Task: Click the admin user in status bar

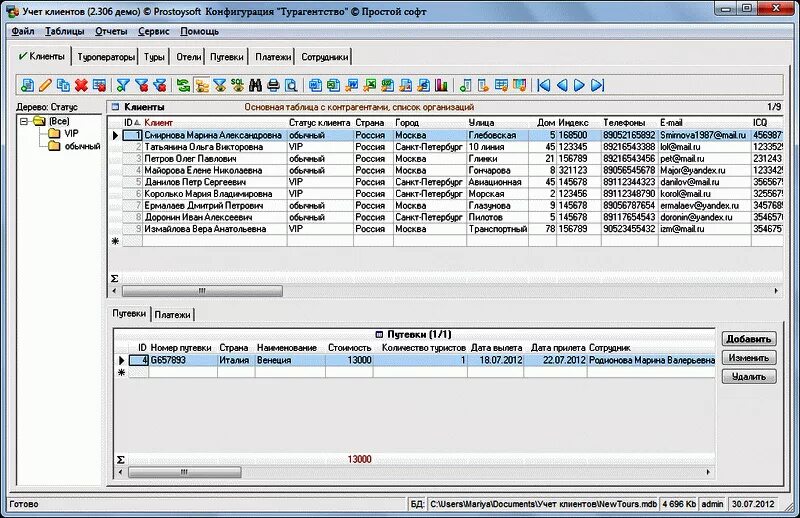Action: 712,504
